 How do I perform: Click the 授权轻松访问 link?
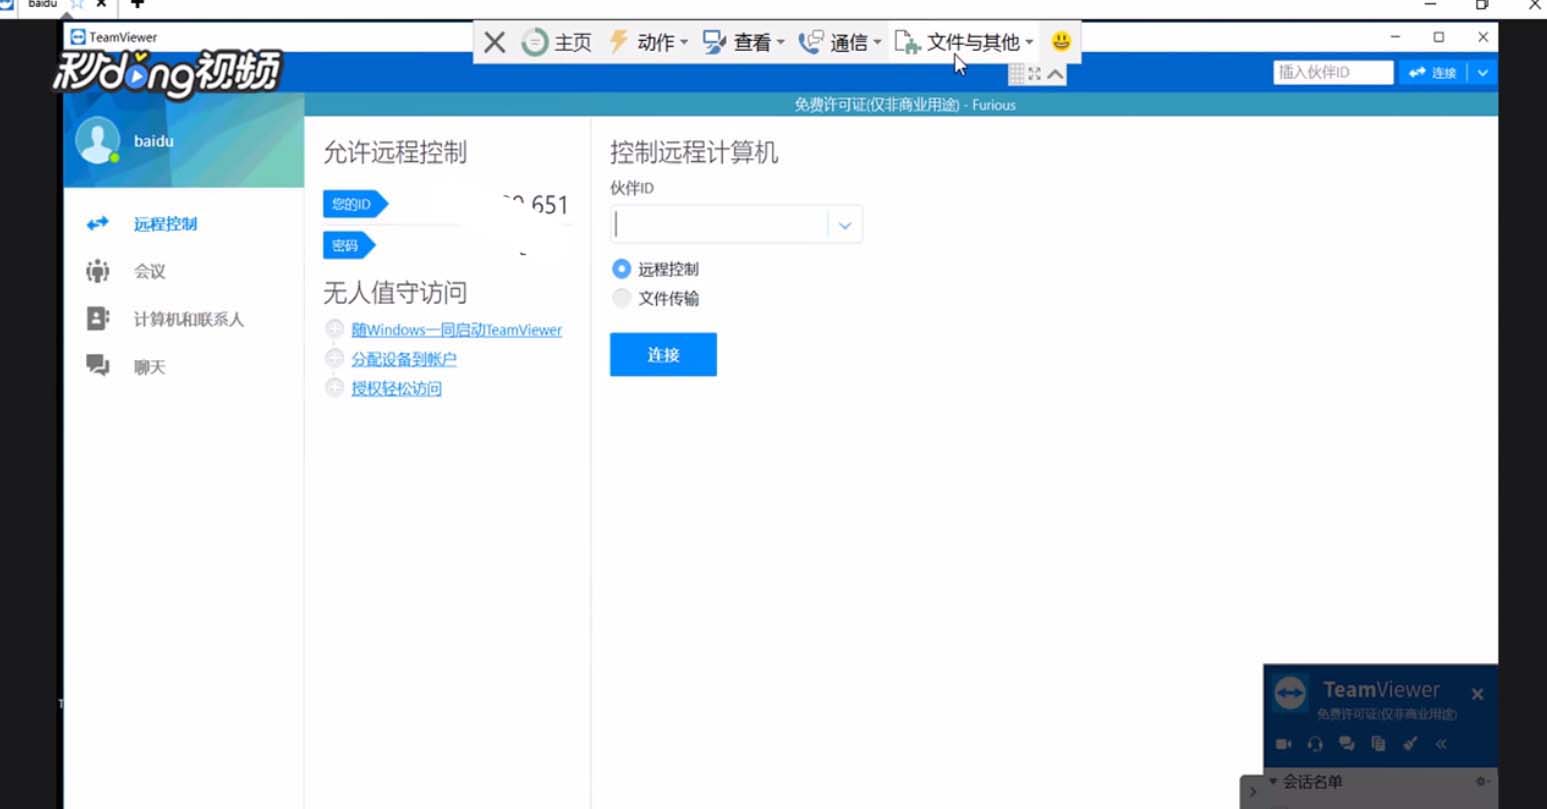[x=396, y=388]
